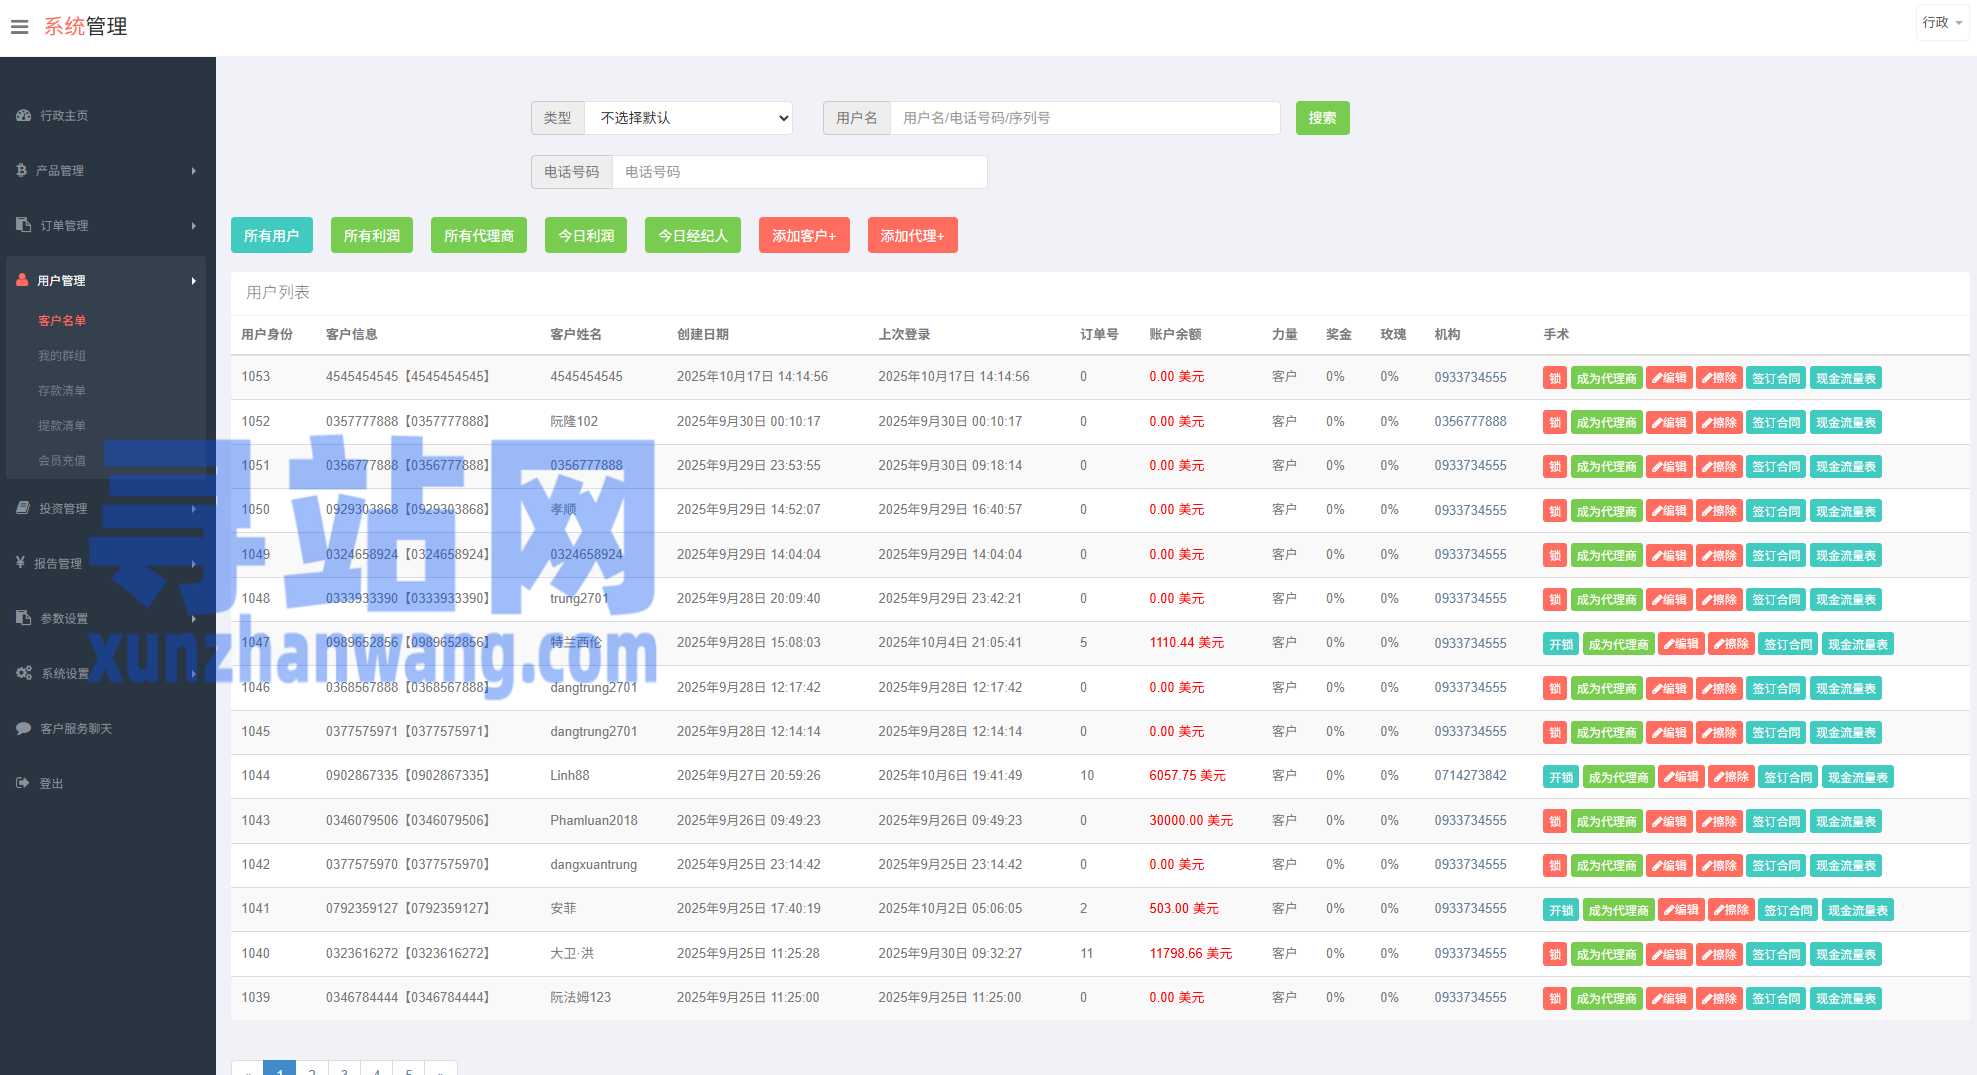Click the chat bubble icon for 客户服务聊天

(23, 729)
